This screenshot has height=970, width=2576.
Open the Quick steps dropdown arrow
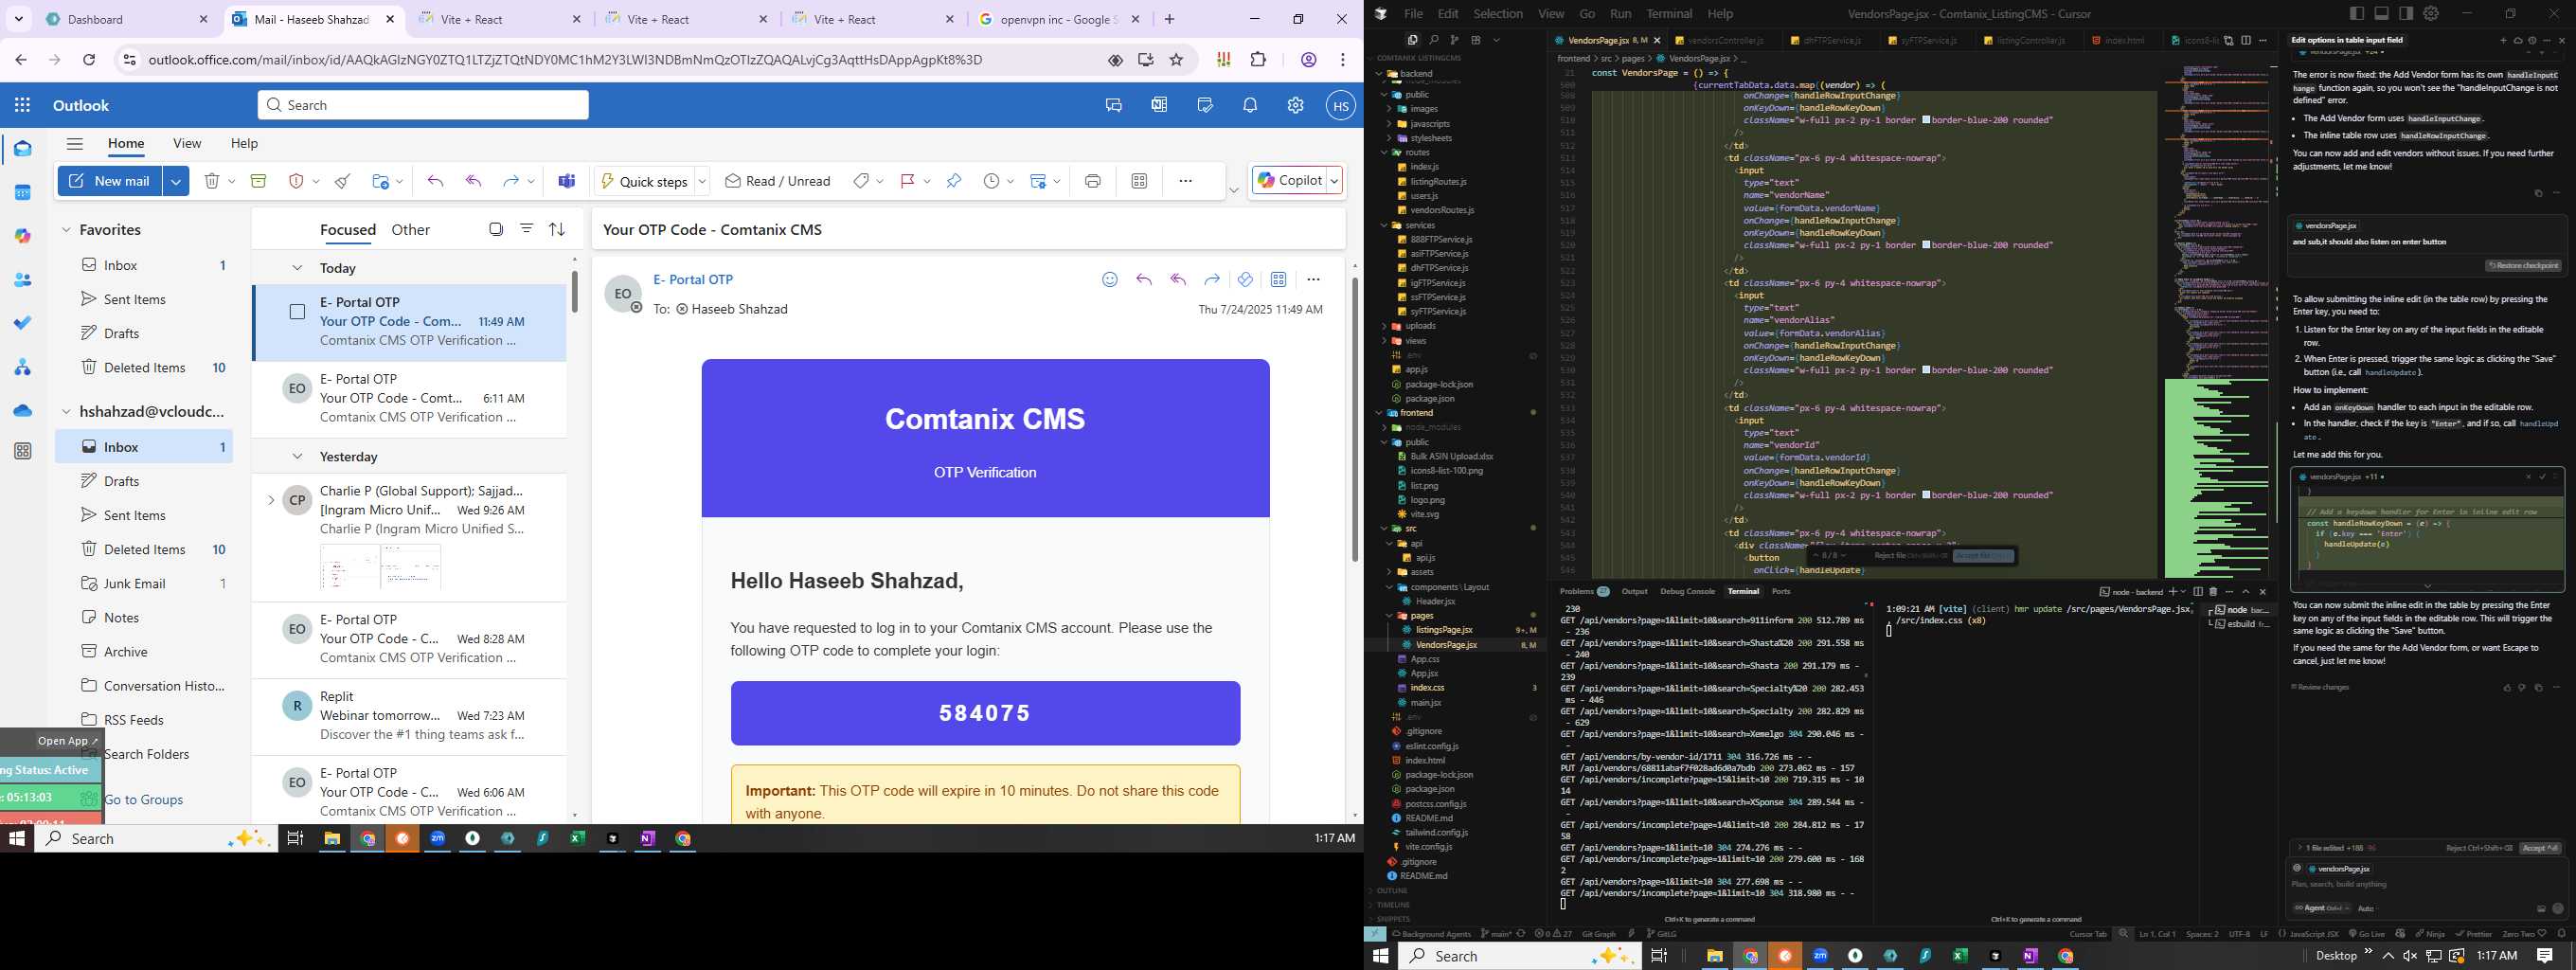tap(702, 181)
